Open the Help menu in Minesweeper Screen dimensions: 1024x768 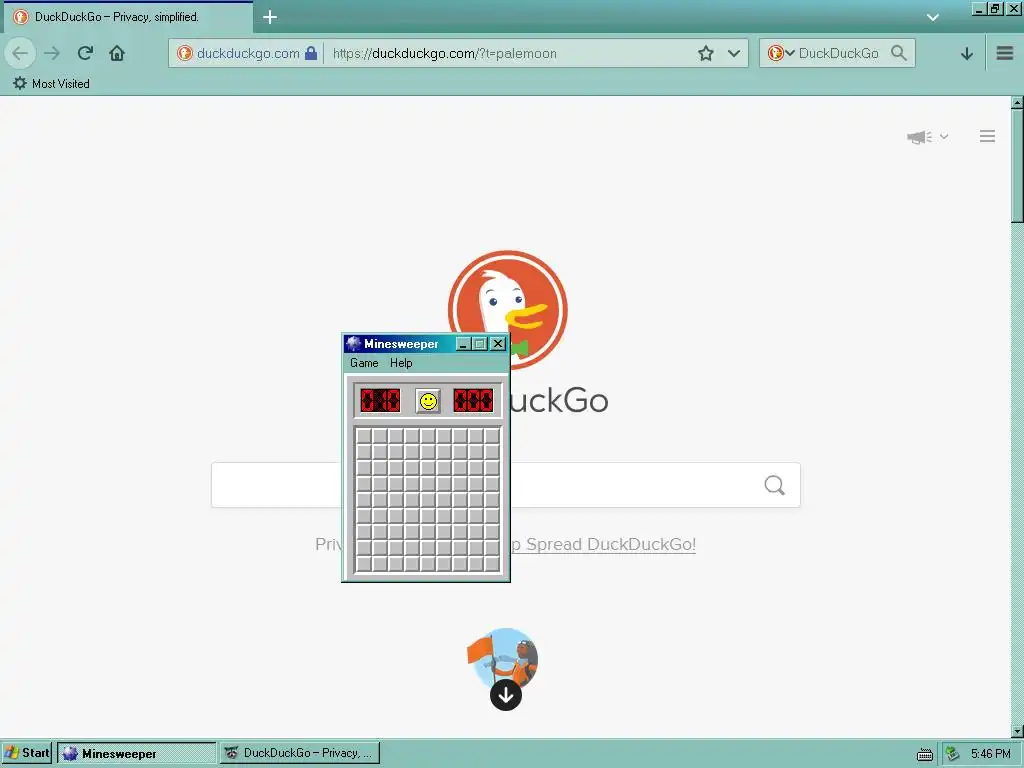tap(401, 363)
